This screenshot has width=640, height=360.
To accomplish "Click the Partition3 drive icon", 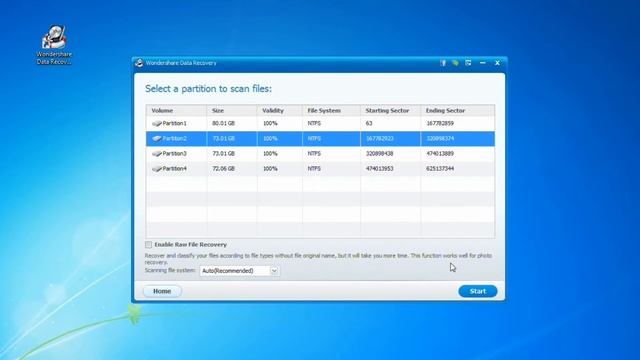I will pyautogui.click(x=157, y=153).
